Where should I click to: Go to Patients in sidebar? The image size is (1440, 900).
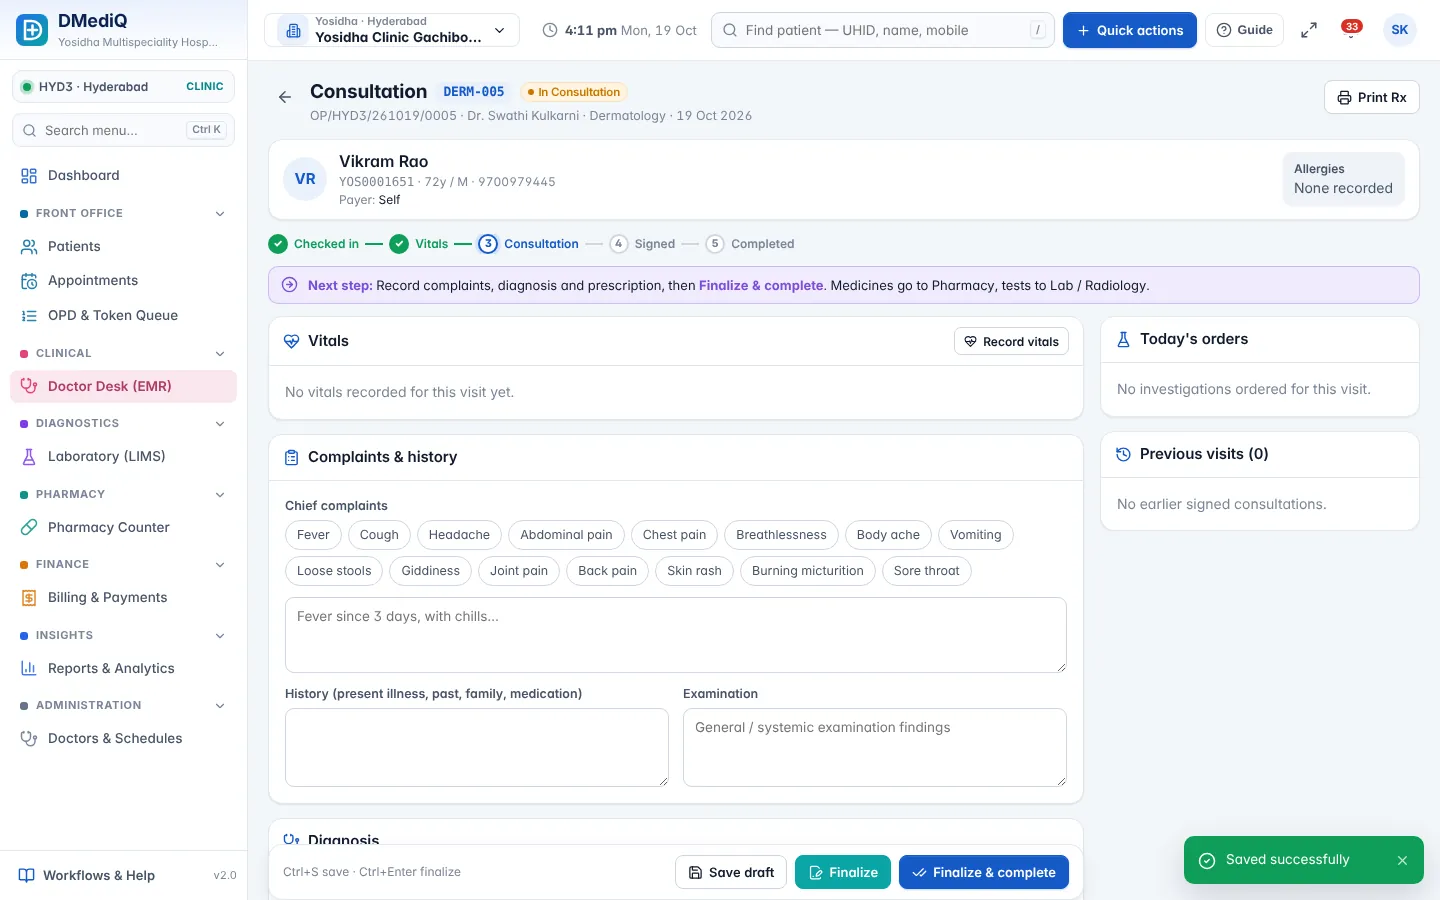click(x=123, y=246)
